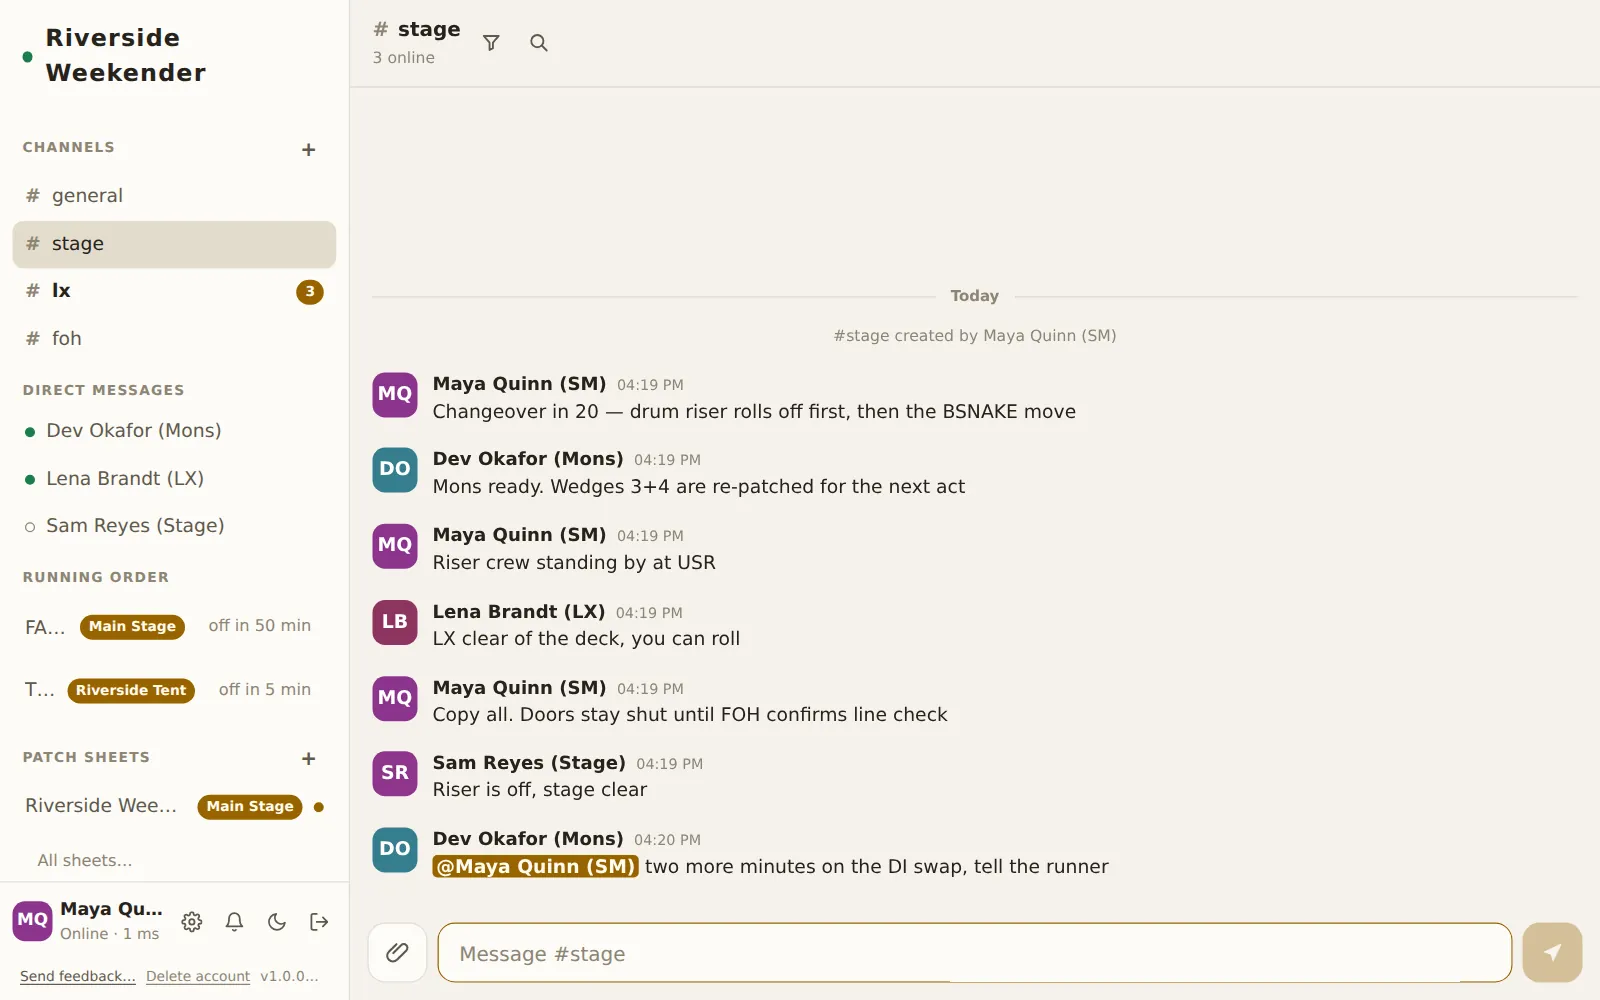Attach a file using the paperclip icon
The height and width of the screenshot is (1000, 1600).
(x=397, y=953)
